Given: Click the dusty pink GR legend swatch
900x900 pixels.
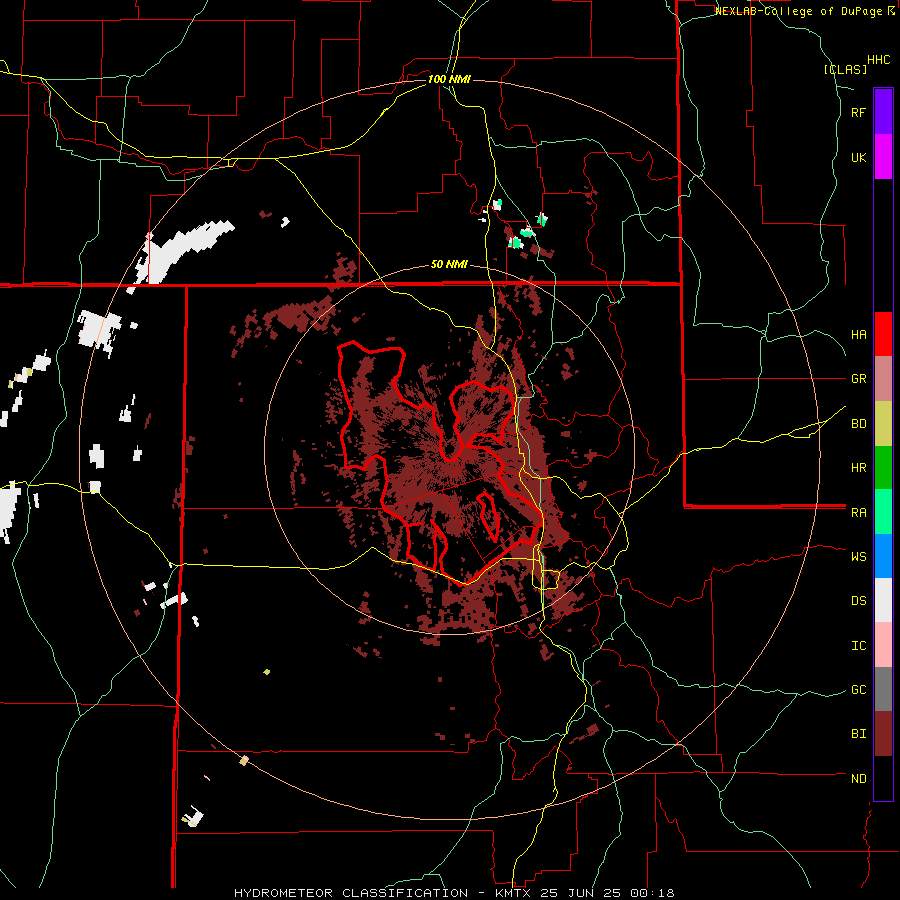Looking at the screenshot, I should (x=883, y=379).
